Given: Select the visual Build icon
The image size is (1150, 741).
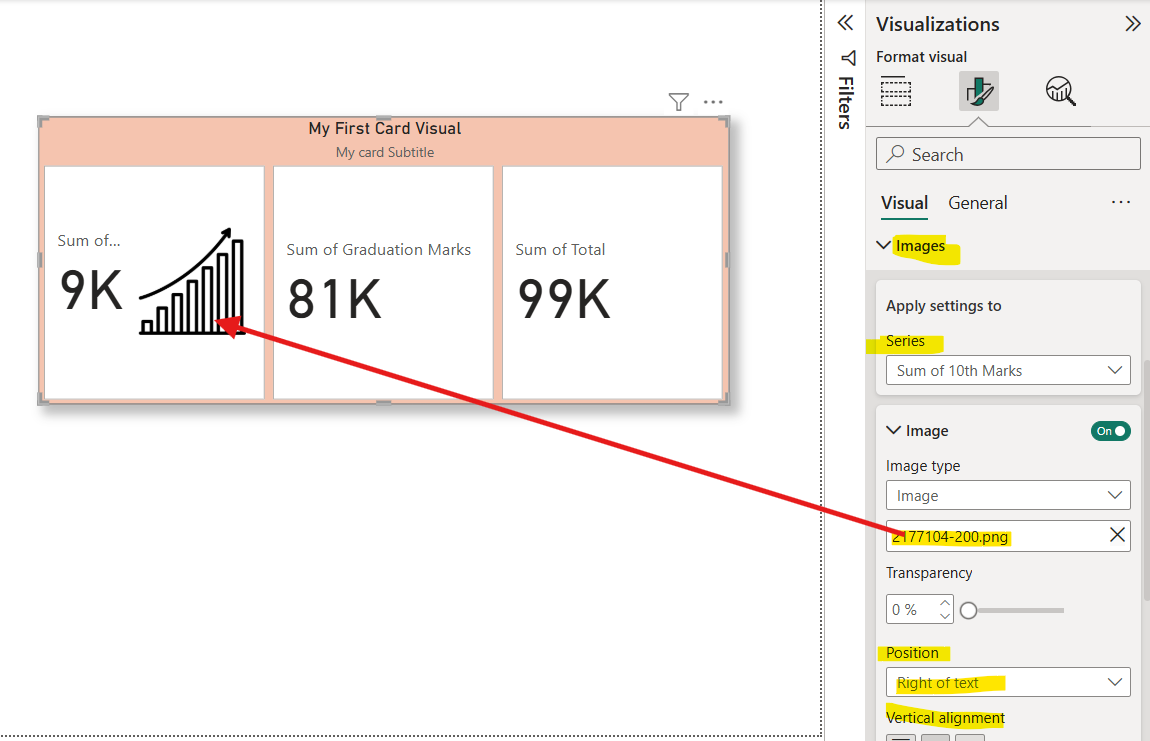Looking at the screenshot, I should pos(896,91).
